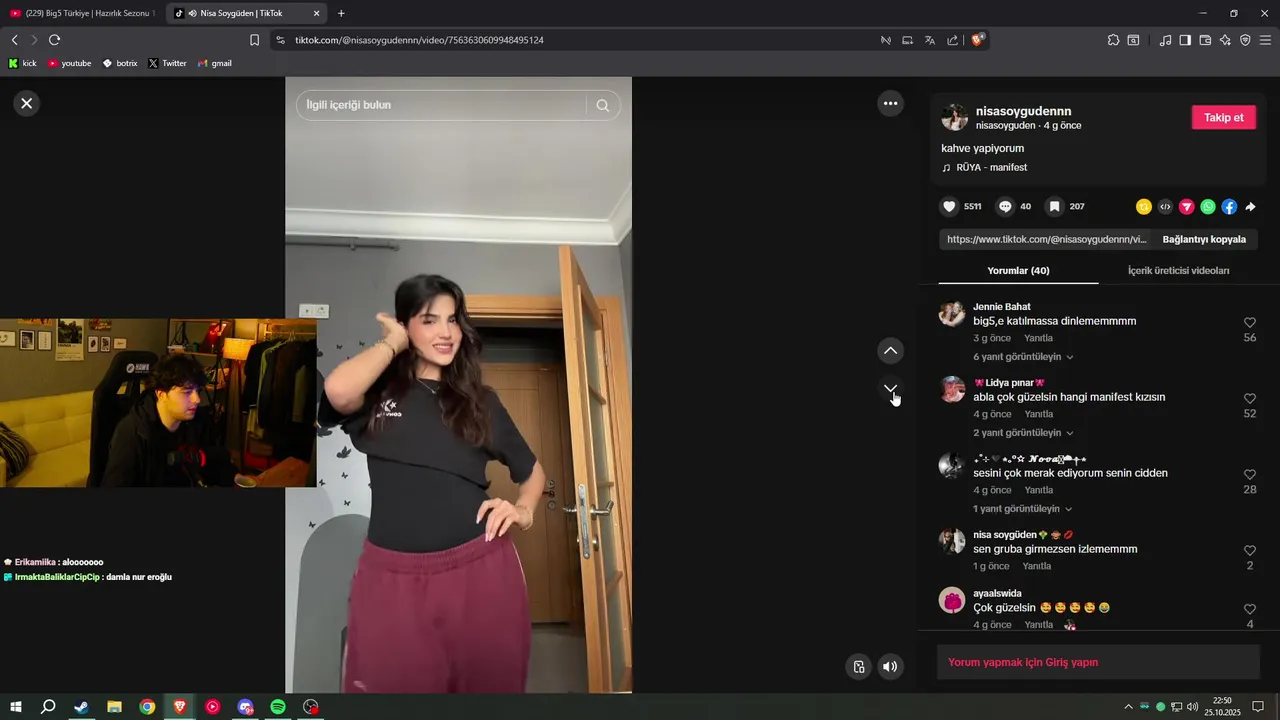Open Jennie Bahat's profile picture
Viewport: 1280px width, 720px height.
[952, 314]
